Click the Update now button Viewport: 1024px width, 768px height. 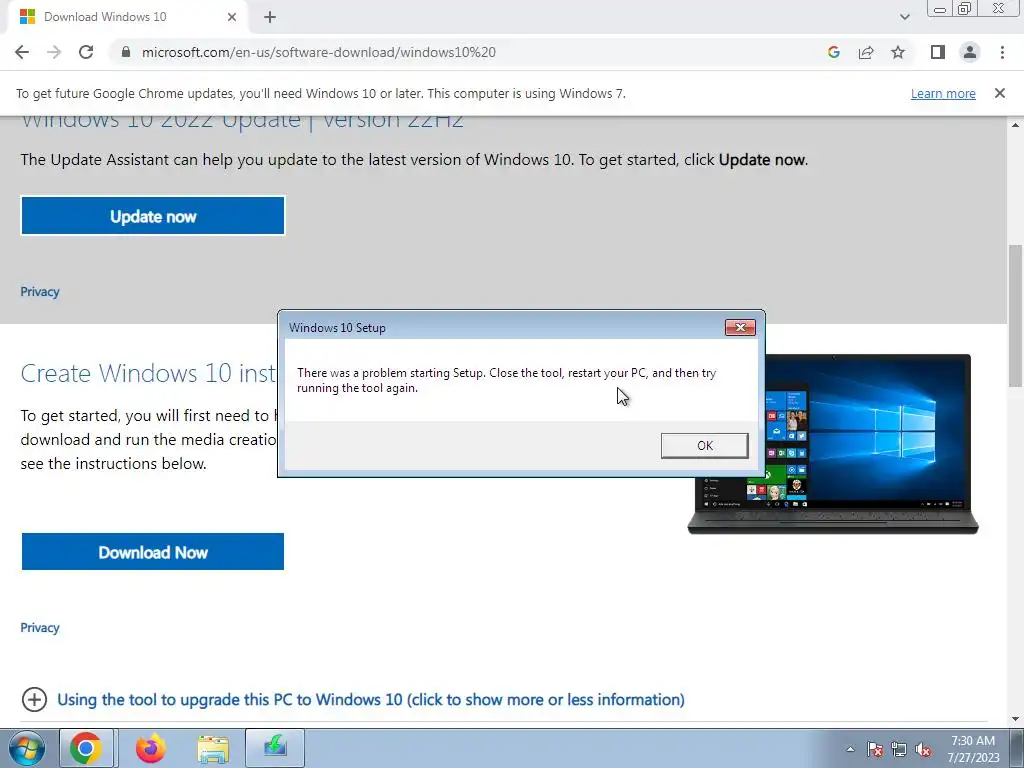153,216
